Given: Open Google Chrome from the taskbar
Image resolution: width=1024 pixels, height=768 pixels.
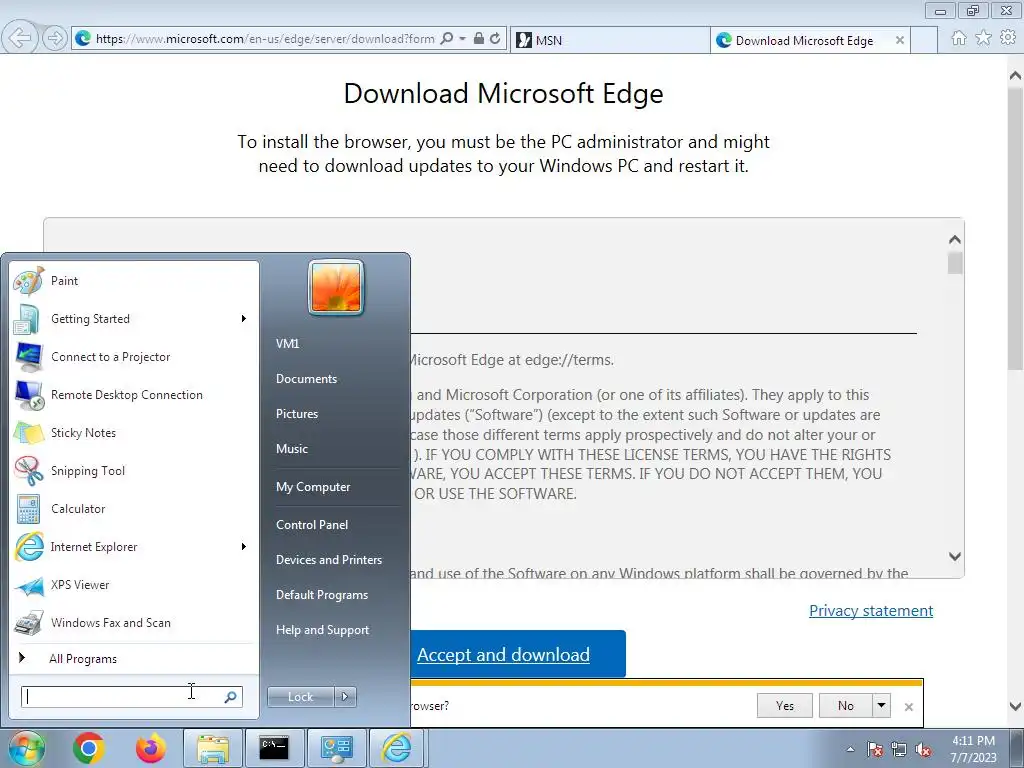Looking at the screenshot, I should (x=89, y=748).
